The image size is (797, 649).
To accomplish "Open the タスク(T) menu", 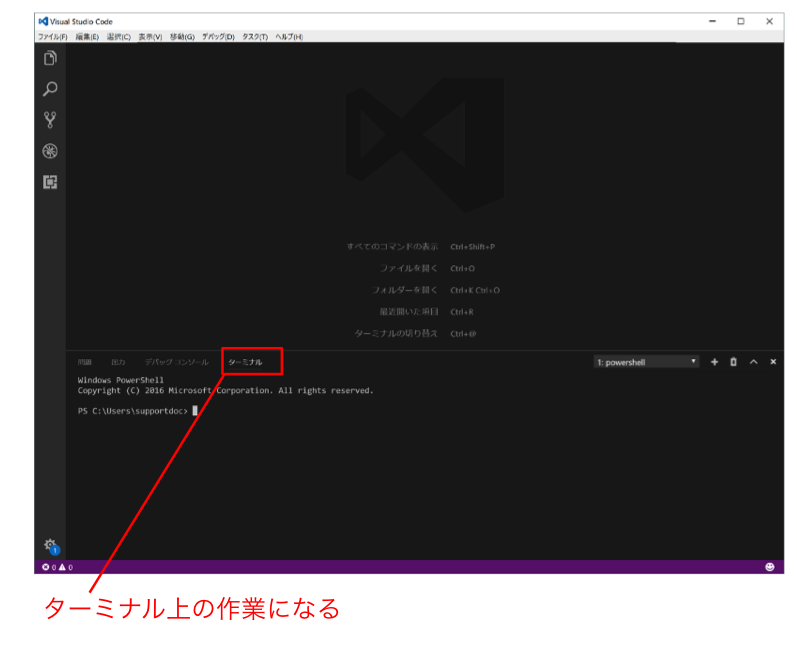I will [255, 37].
